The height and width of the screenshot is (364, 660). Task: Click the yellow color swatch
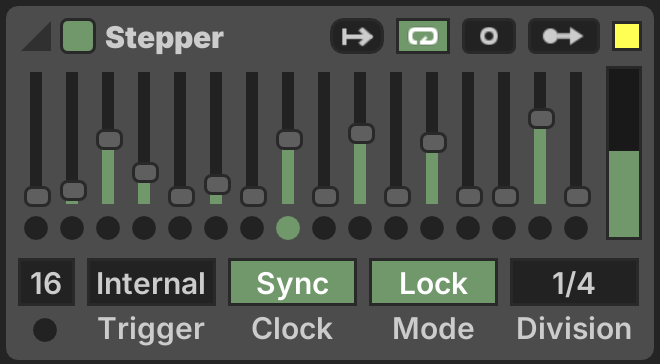[627, 36]
